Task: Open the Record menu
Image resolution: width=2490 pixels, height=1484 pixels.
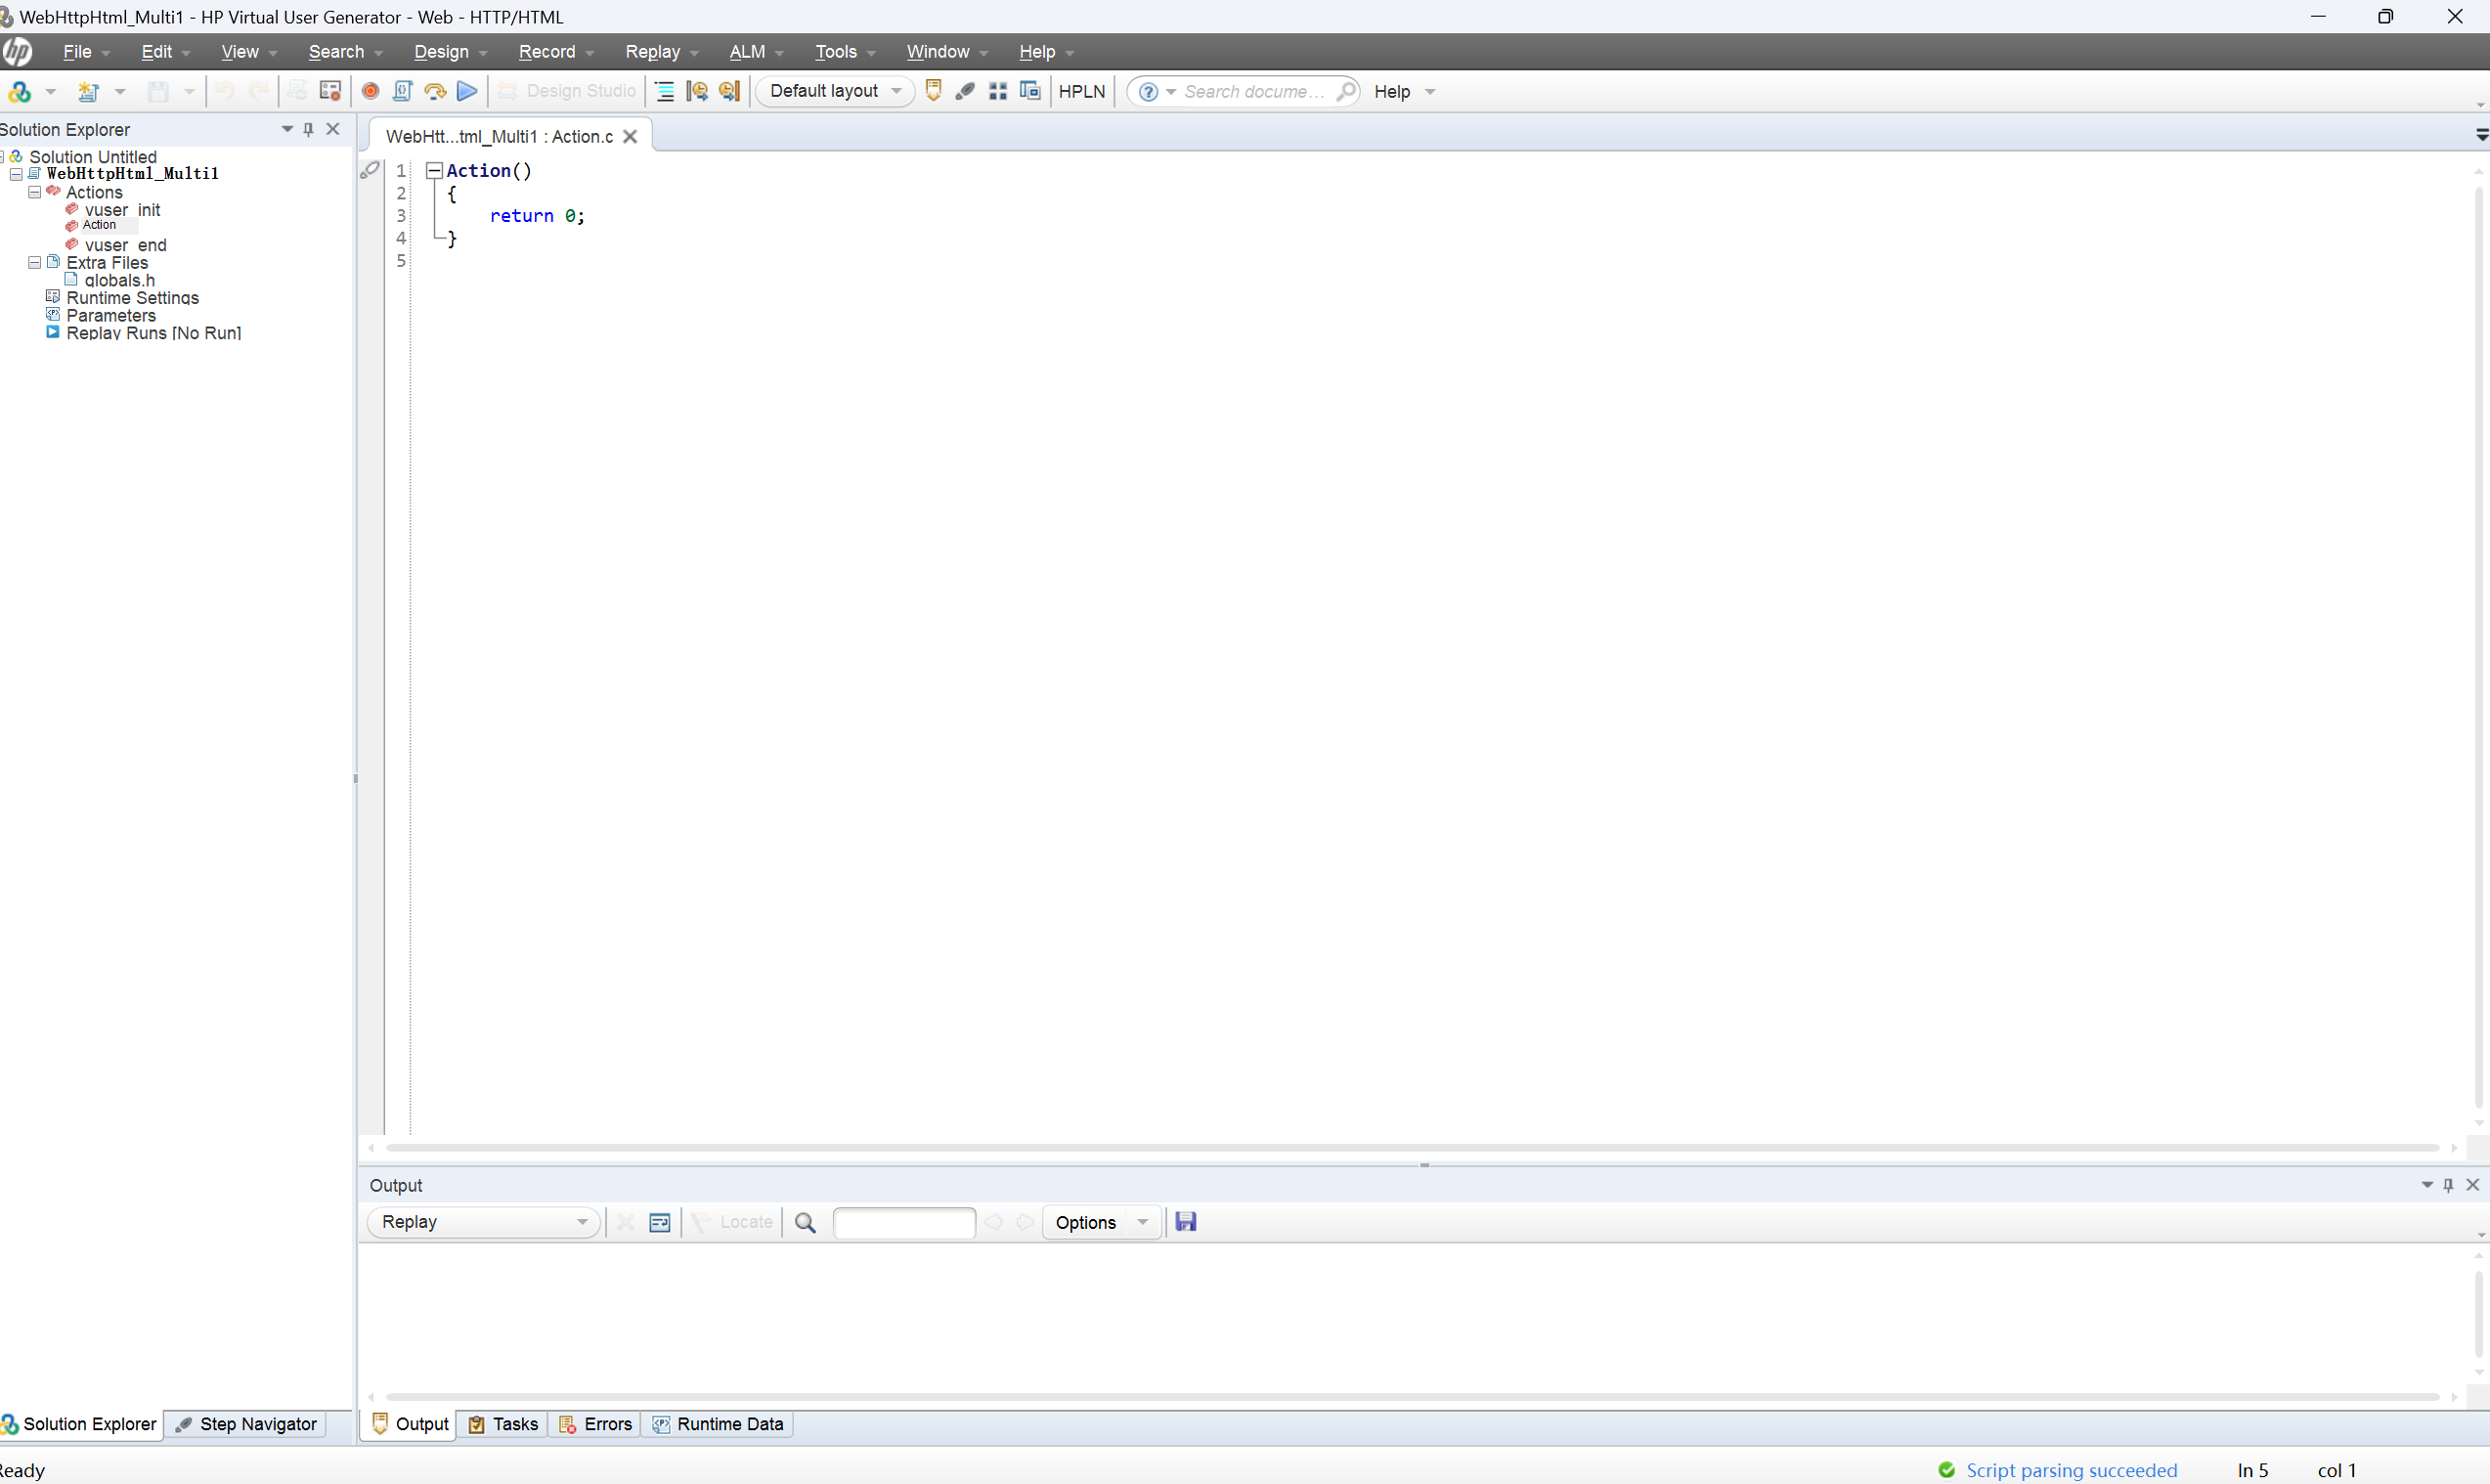Action: click(x=547, y=52)
